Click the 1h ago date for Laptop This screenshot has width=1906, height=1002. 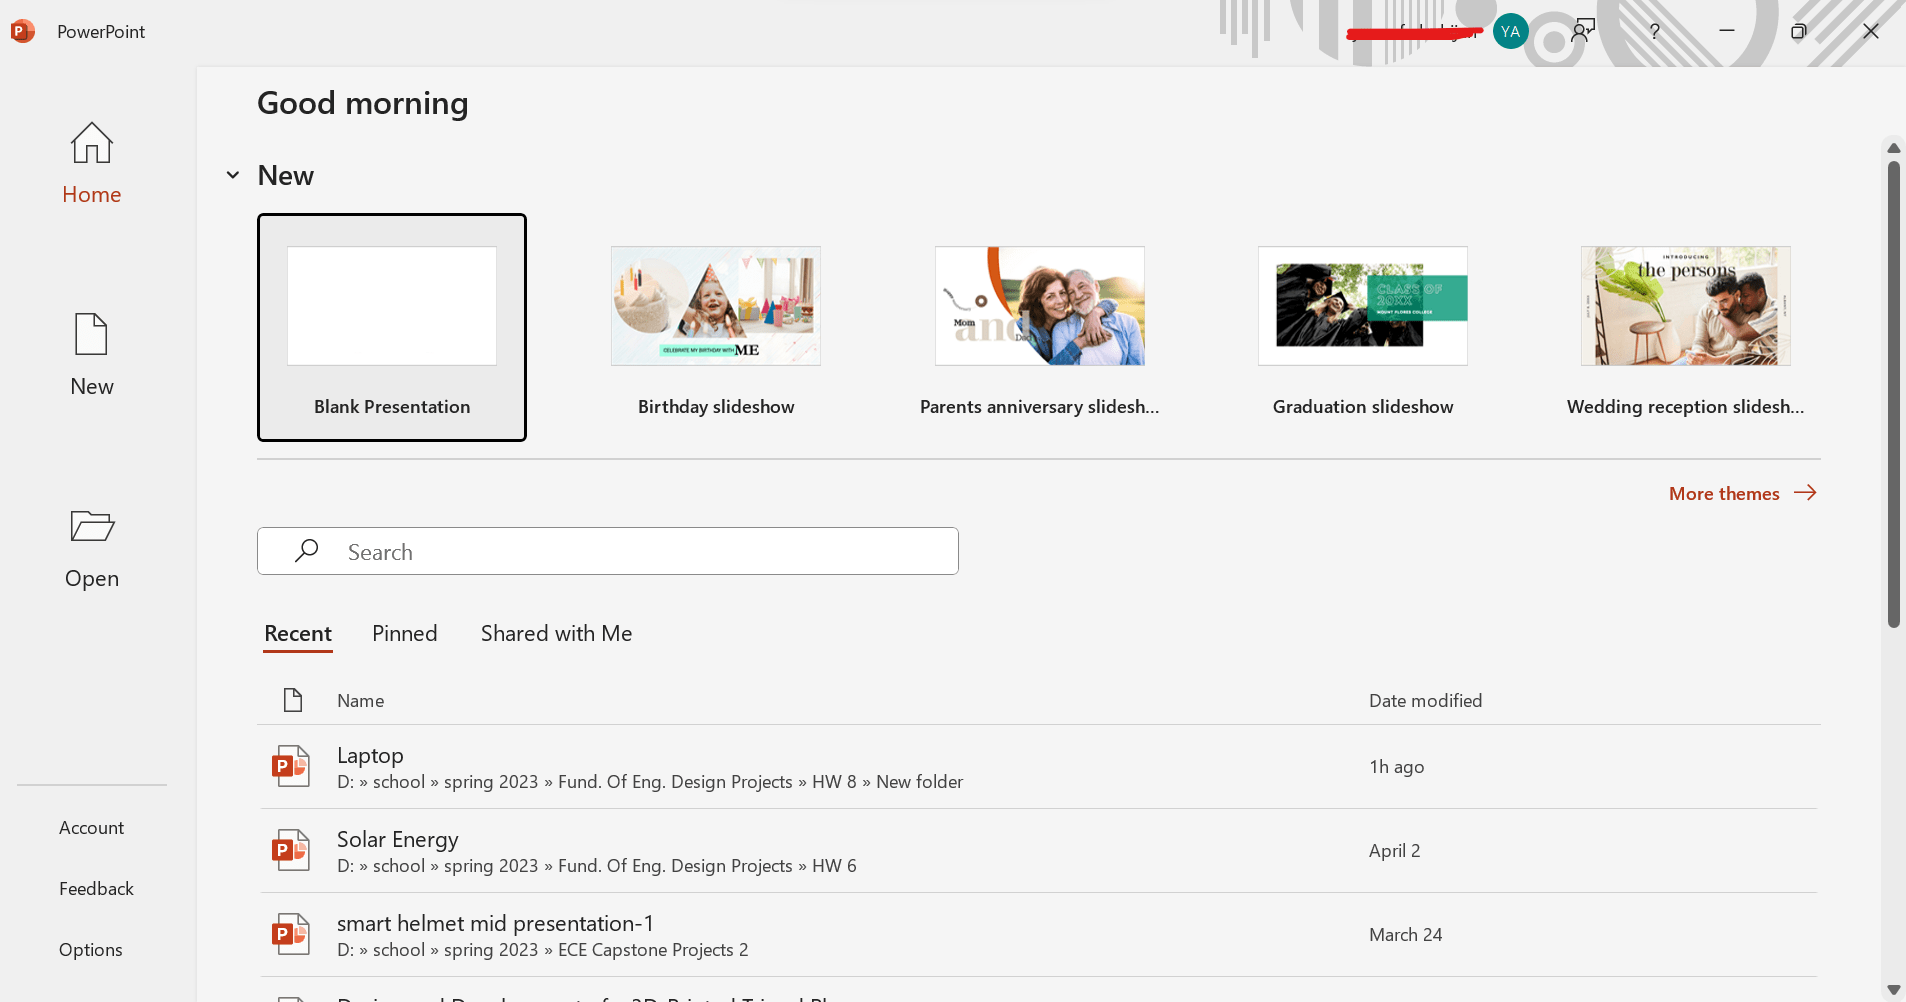[1396, 767]
